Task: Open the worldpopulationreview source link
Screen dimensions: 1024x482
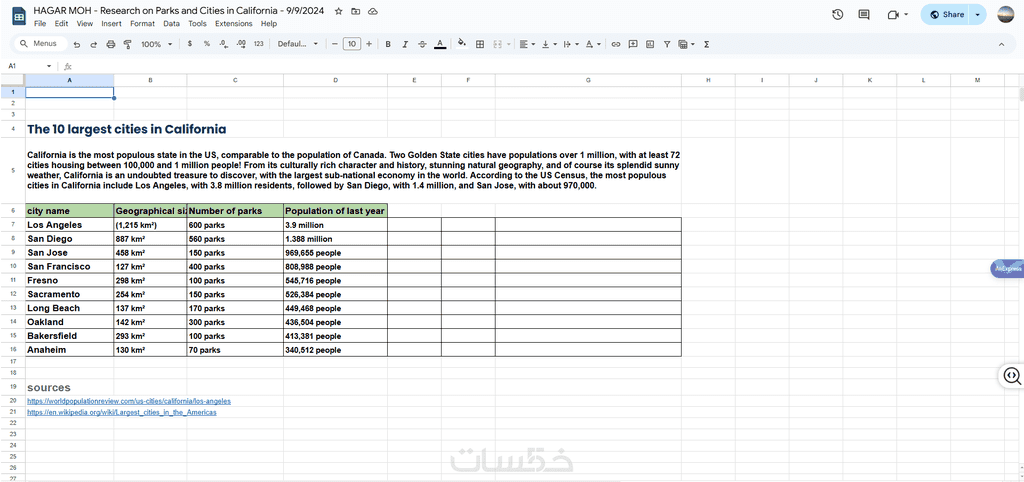Action: [129, 401]
